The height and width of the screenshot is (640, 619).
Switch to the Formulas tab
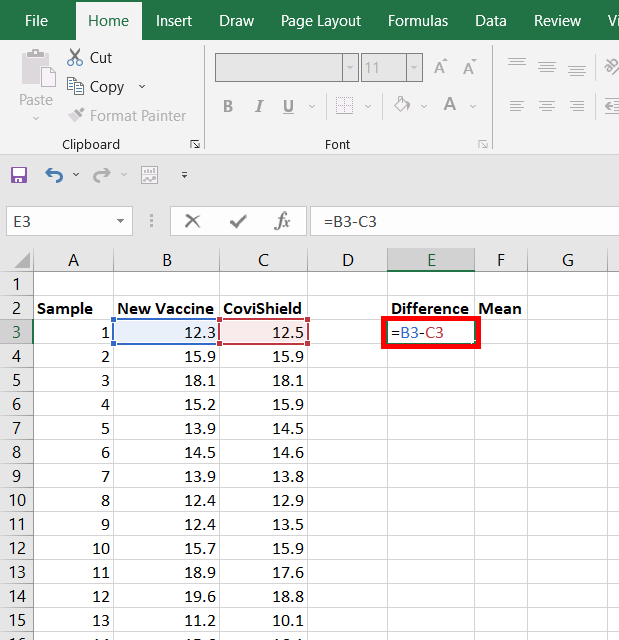[418, 20]
